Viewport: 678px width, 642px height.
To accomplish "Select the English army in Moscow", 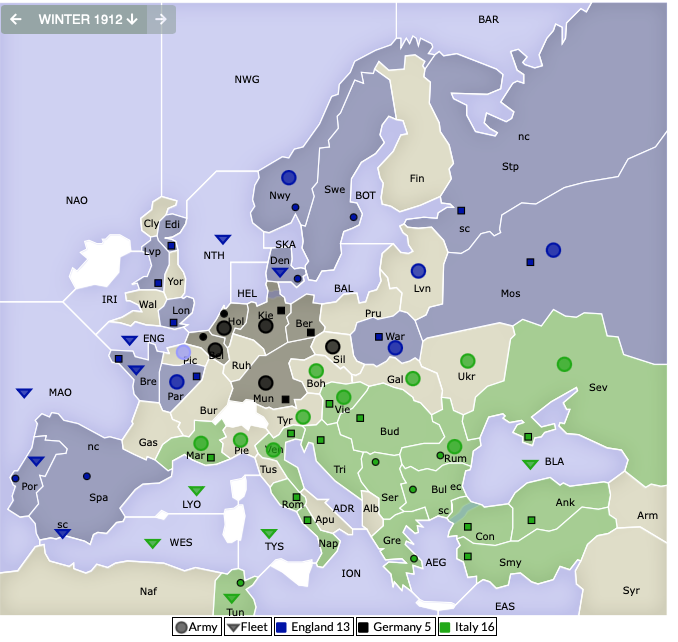I will (x=553, y=250).
